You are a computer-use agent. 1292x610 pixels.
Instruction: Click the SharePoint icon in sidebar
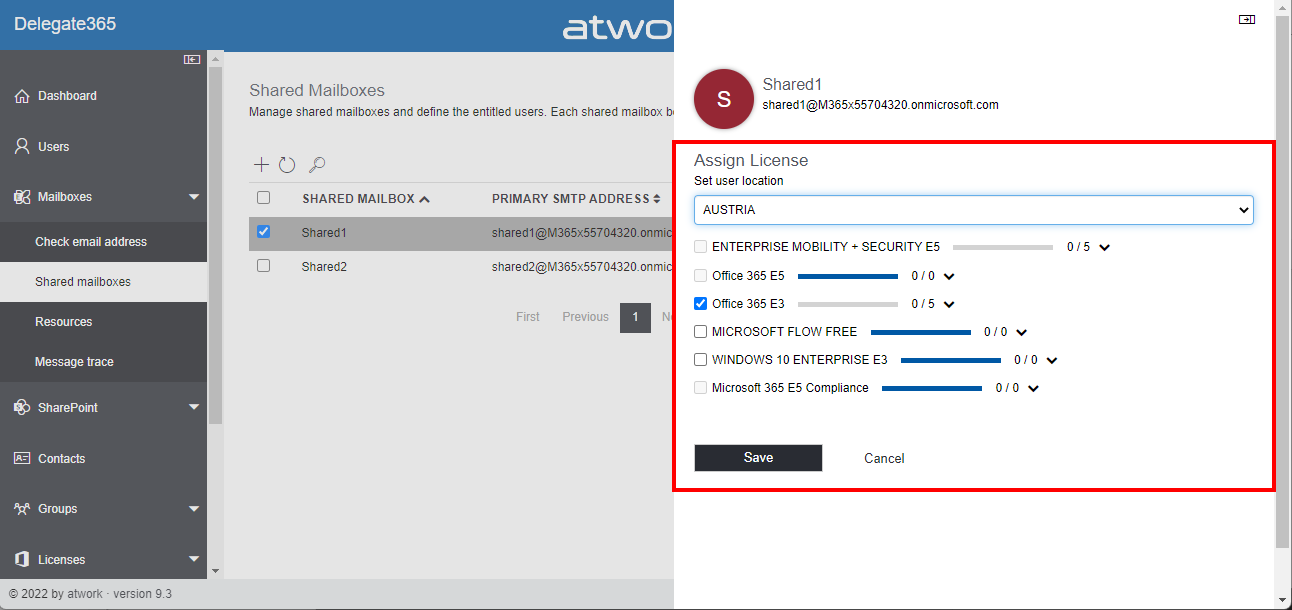pos(21,408)
